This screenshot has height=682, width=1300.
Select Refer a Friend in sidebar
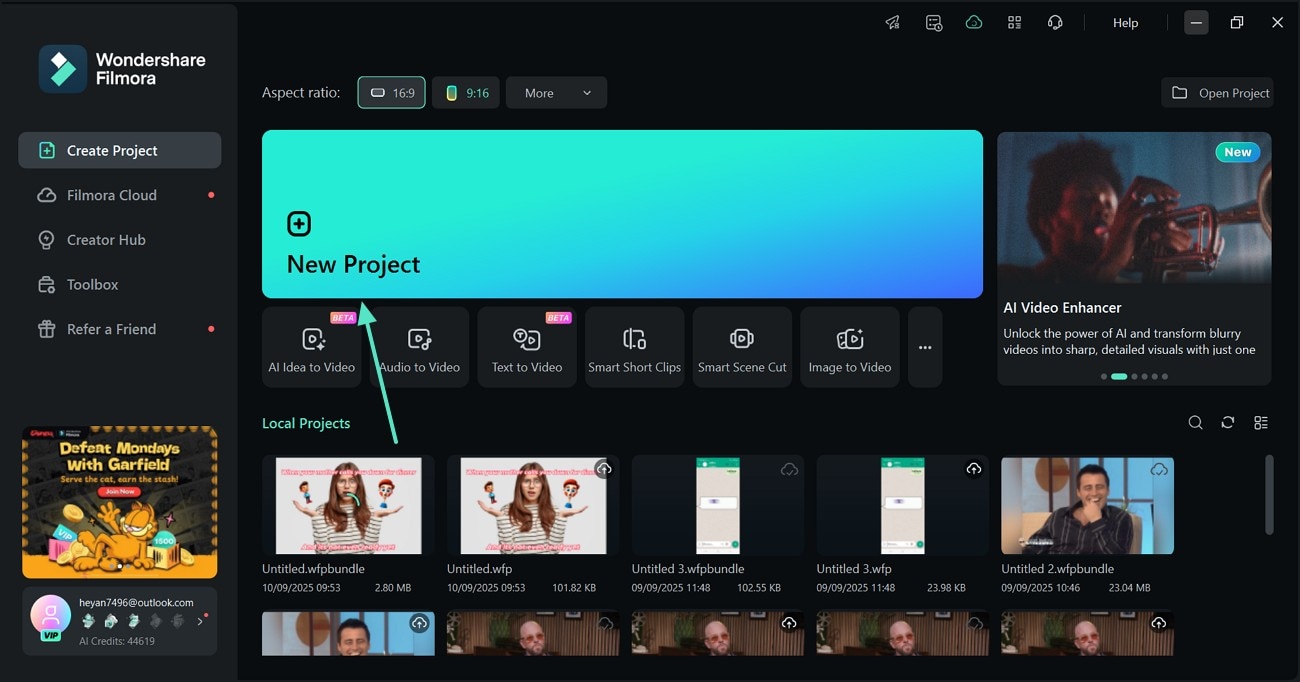(x=120, y=329)
